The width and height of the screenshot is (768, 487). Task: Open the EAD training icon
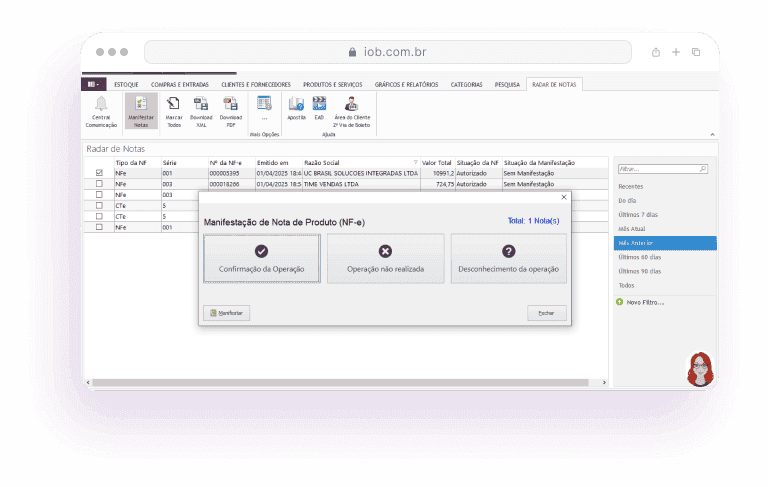(319, 104)
